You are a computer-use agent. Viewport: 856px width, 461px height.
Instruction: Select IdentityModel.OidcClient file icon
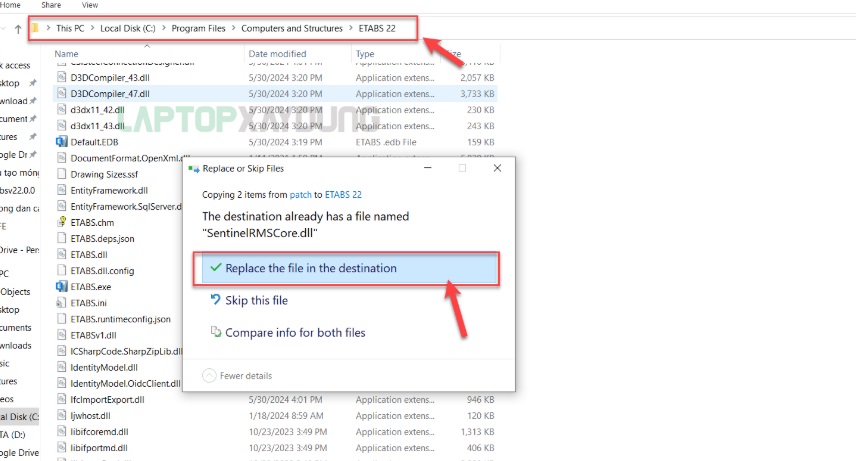(62, 383)
